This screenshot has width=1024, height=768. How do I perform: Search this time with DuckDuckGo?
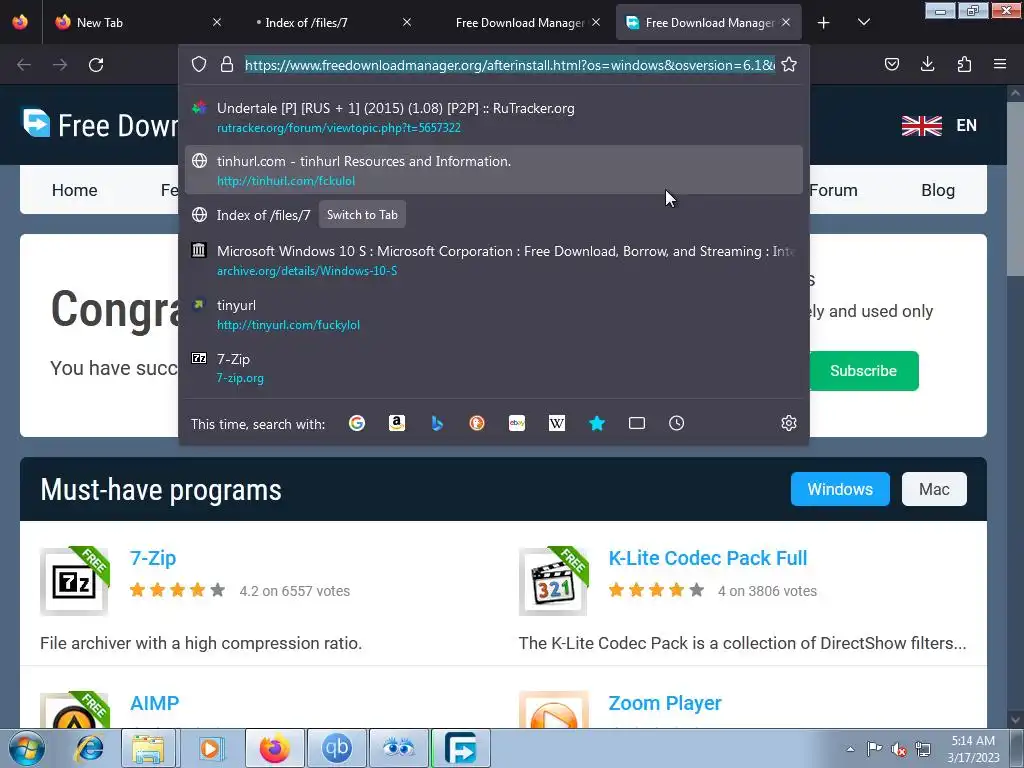[477, 423]
